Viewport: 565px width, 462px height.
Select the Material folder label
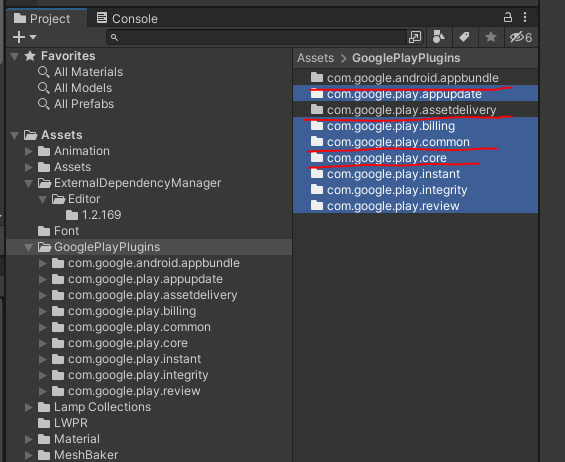[x=77, y=439]
